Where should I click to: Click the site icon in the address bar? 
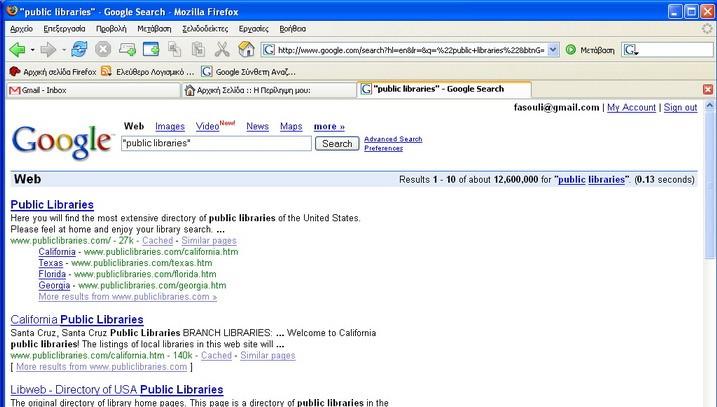(x=269, y=50)
